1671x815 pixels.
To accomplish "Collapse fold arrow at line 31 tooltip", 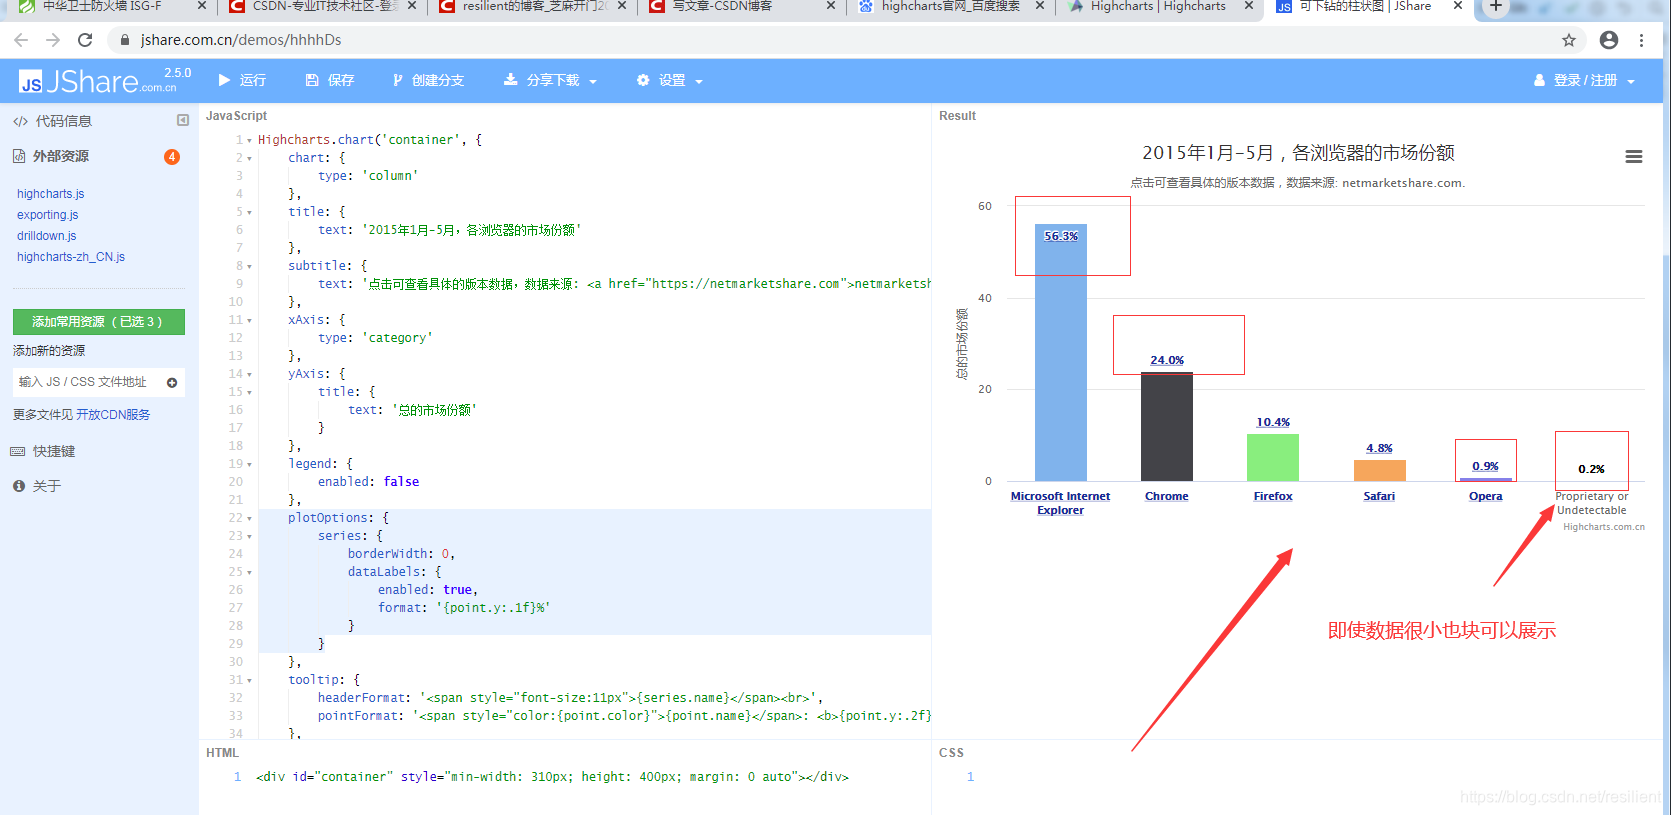I will [249, 681].
